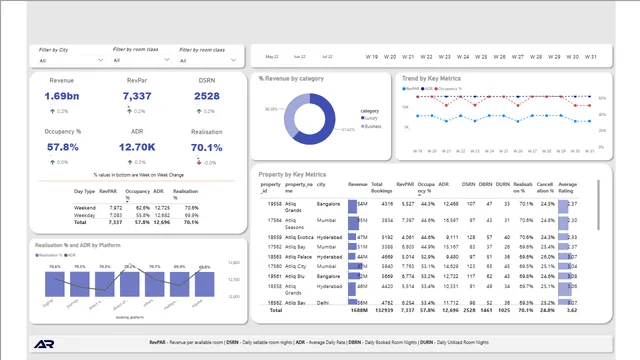The height and width of the screenshot is (360, 640).
Task: Click the scrollbar of Property by Key Metrics table
Action: click(x=598, y=205)
